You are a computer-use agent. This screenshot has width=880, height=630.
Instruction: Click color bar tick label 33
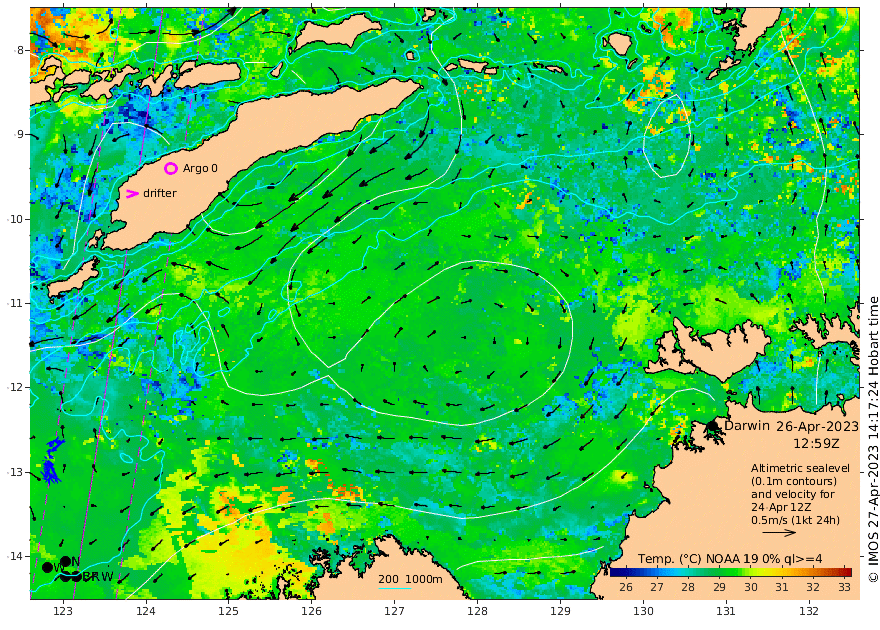click(x=844, y=587)
